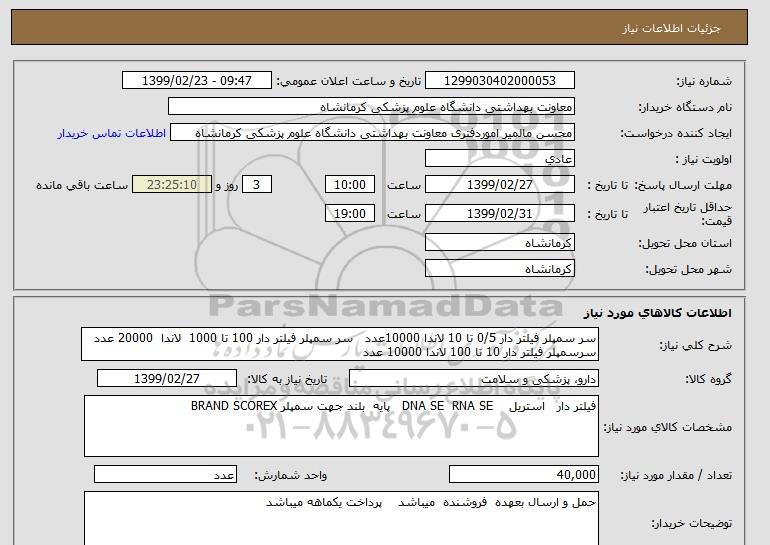The height and width of the screenshot is (545, 770).
Task: Click the validity time field 19:00
Action: pos(350,214)
